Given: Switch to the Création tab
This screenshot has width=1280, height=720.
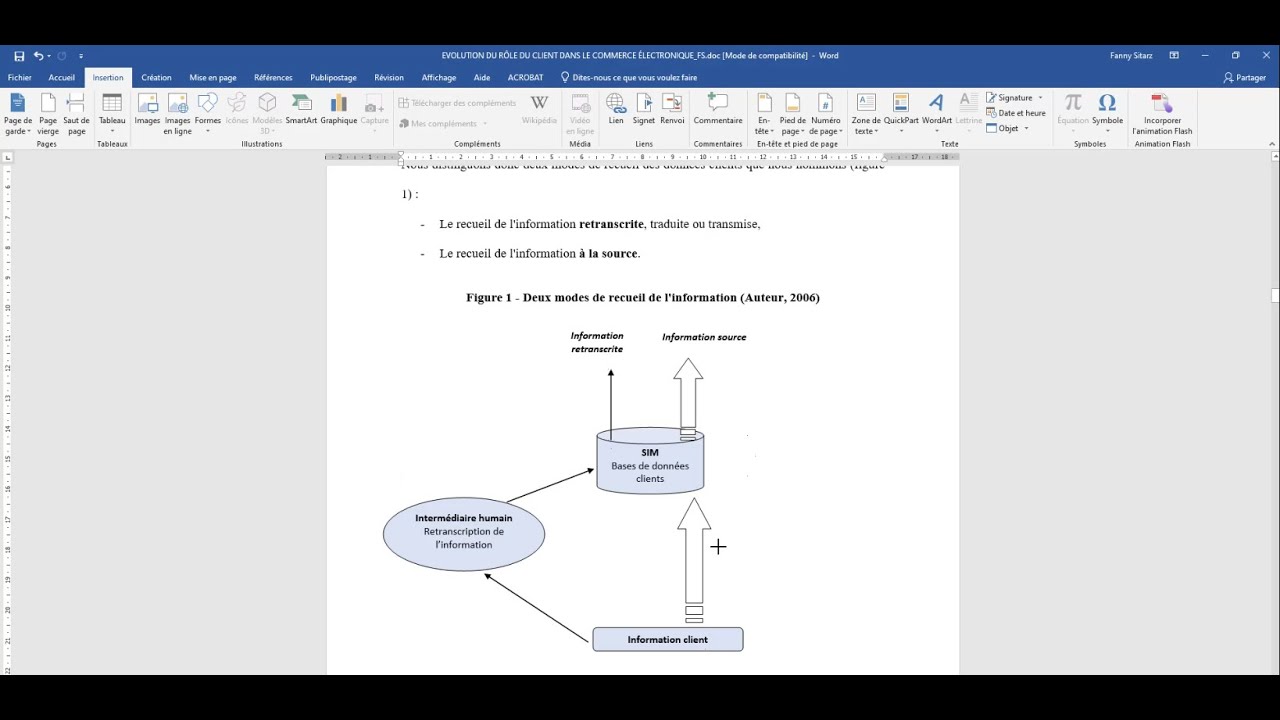Looking at the screenshot, I should point(156,78).
